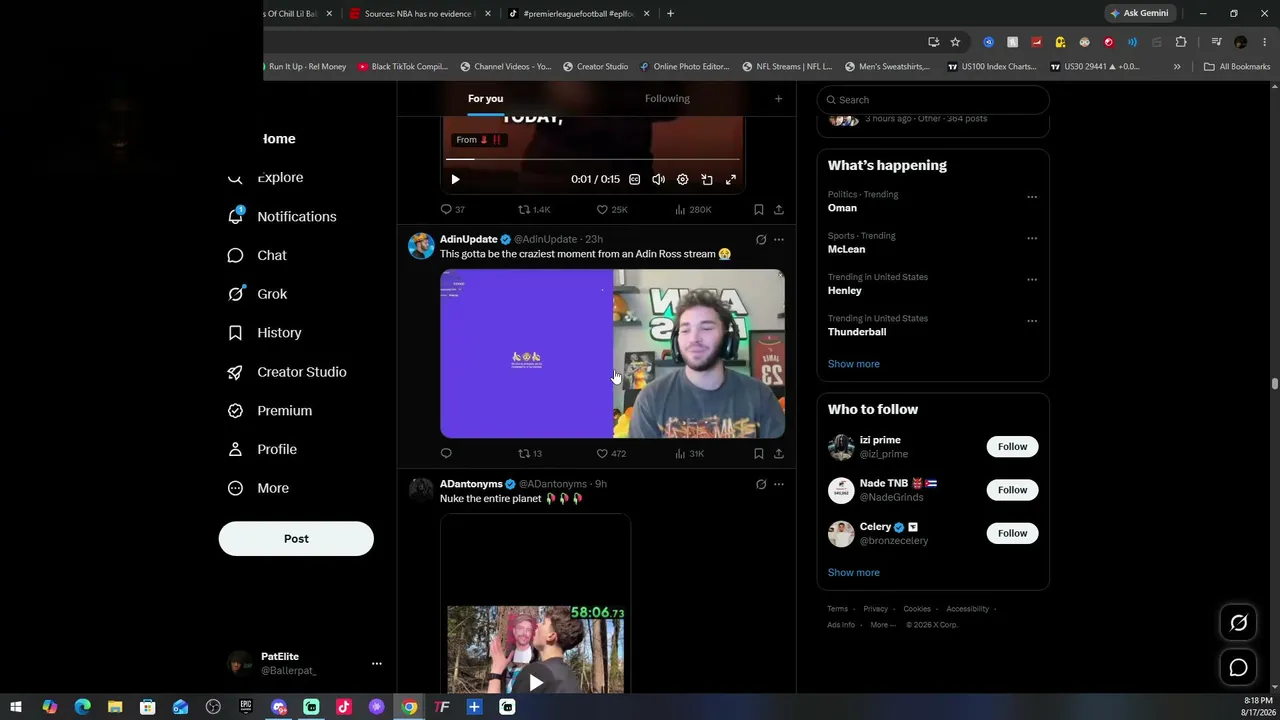1280x720 pixels.
Task: Click Ask Gemini in Chrome title bar
Action: (x=1139, y=14)
